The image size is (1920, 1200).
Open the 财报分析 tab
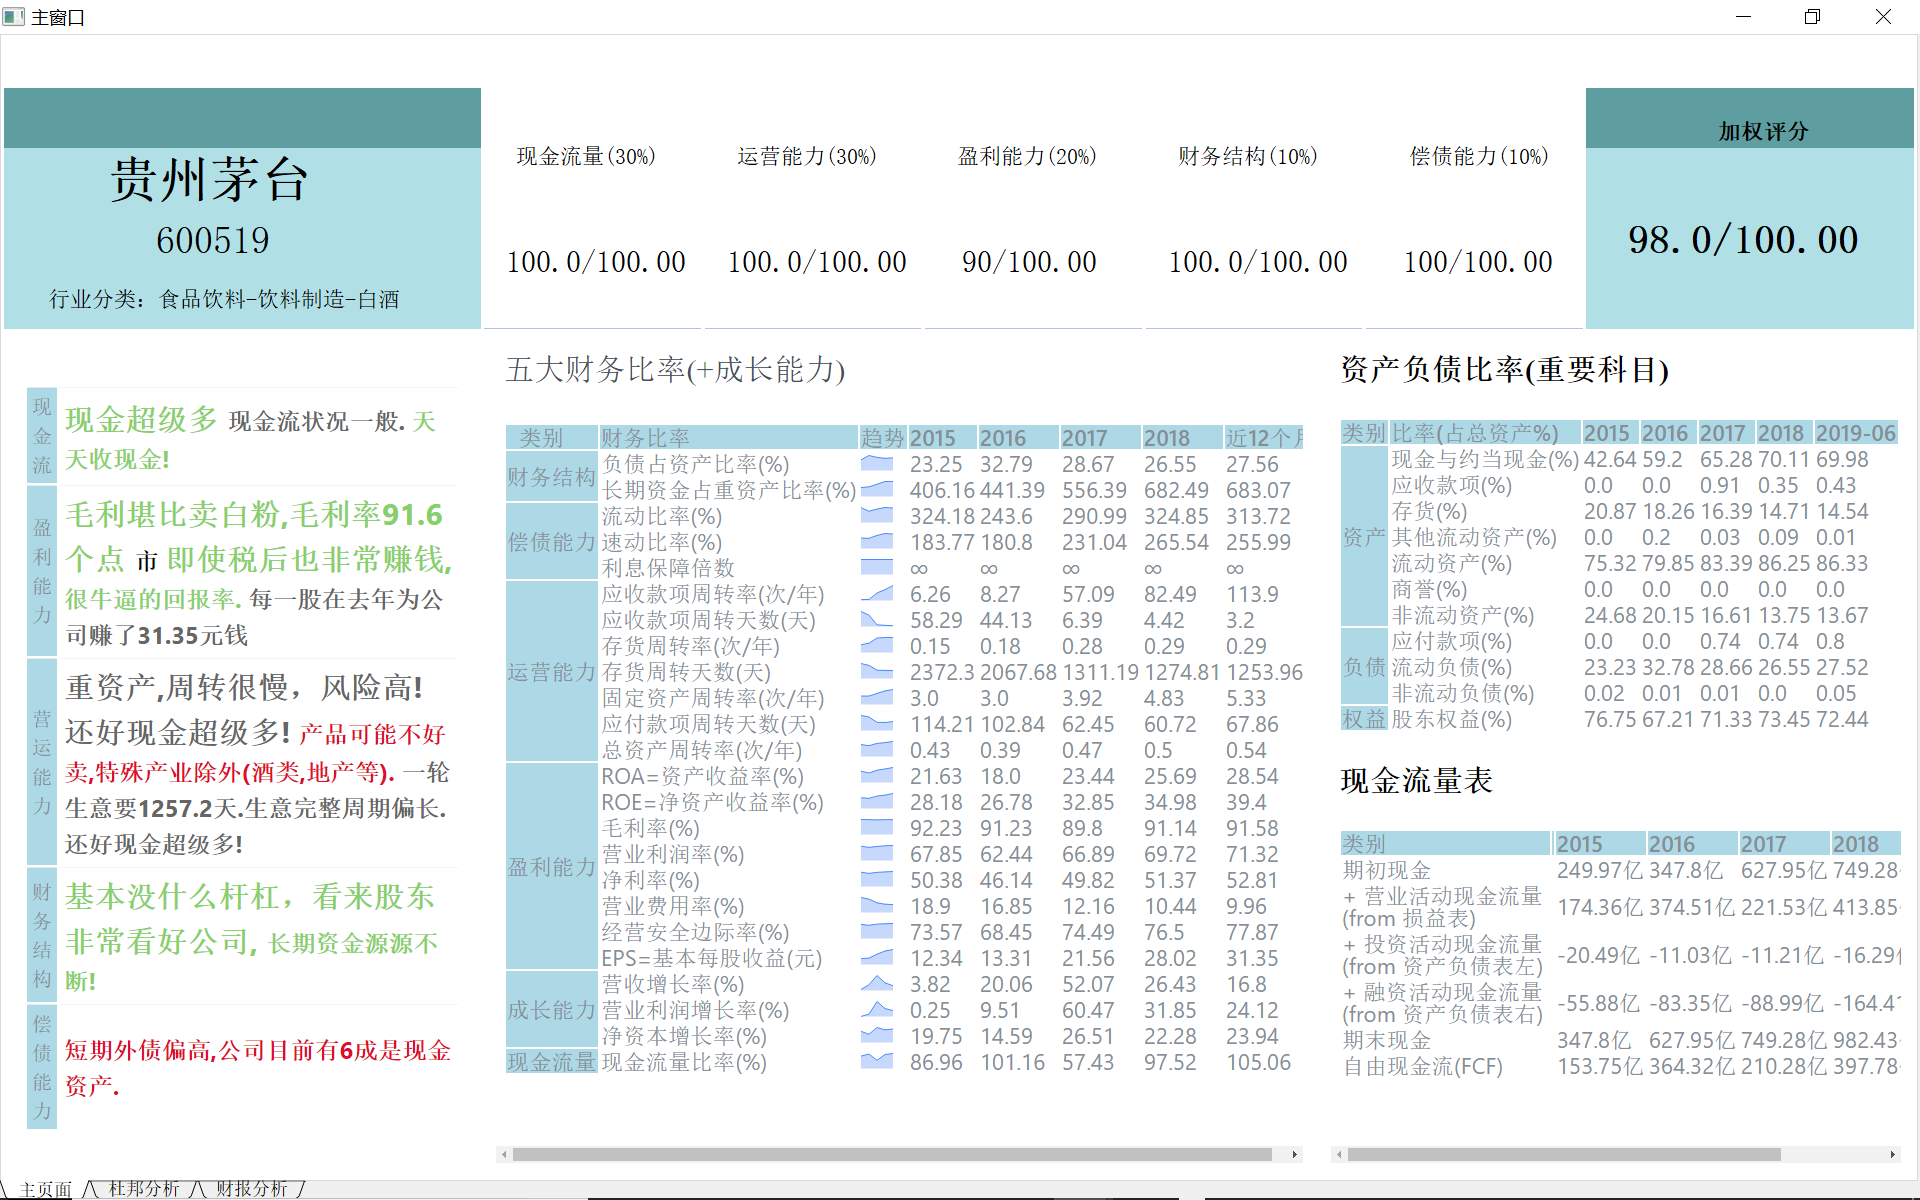pos(251,1188)
